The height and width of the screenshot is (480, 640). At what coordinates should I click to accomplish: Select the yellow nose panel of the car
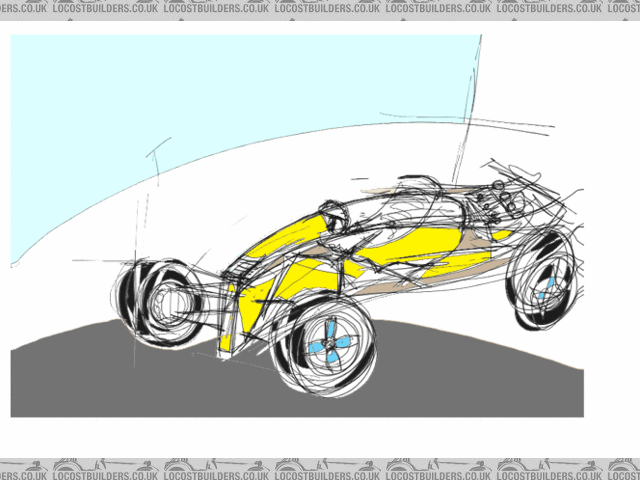tap(230, 318)
